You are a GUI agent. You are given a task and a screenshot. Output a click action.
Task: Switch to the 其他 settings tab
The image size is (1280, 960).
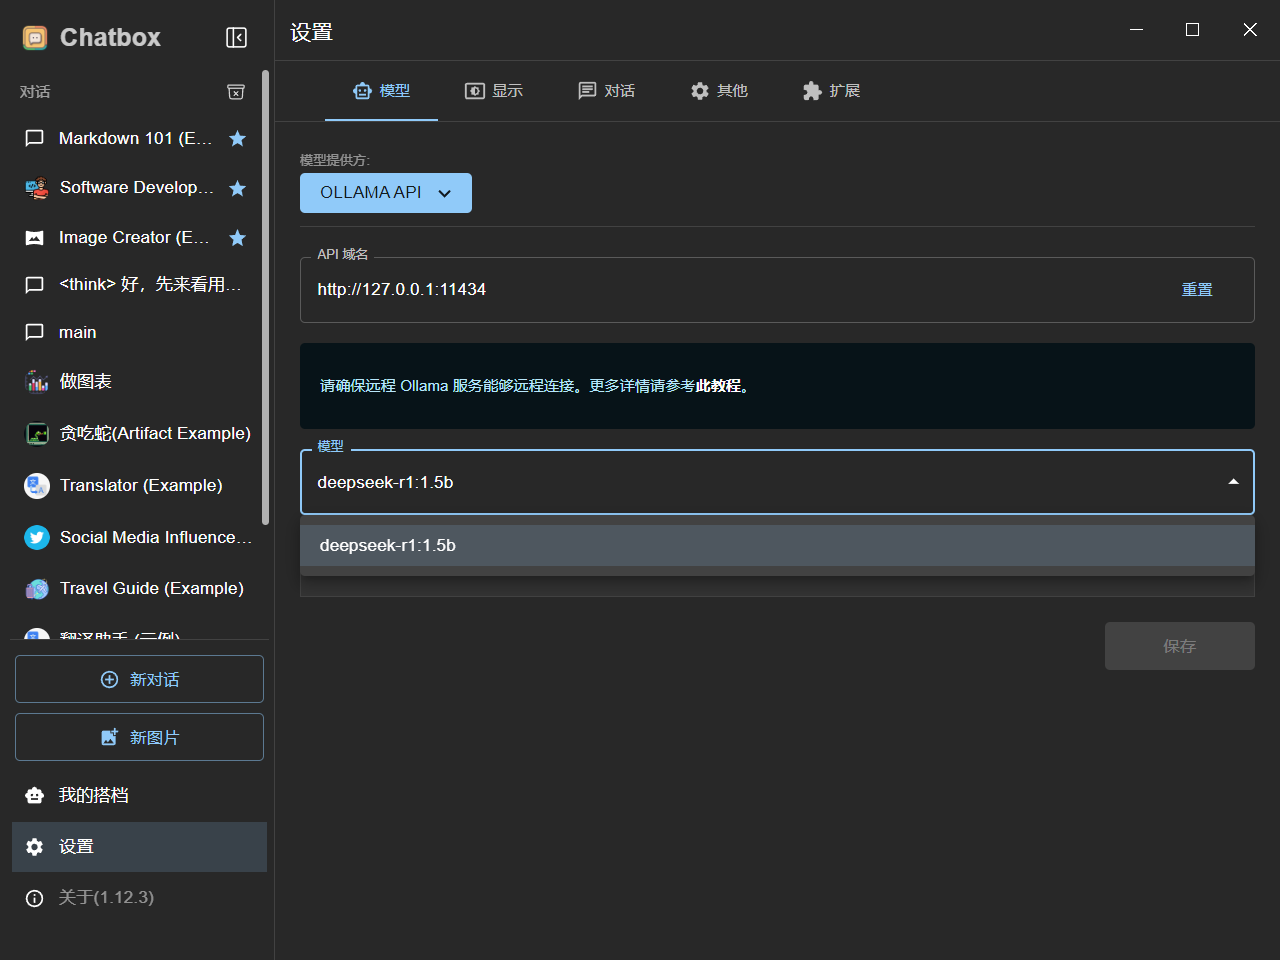pyautogui.click(x=719, y=91)
